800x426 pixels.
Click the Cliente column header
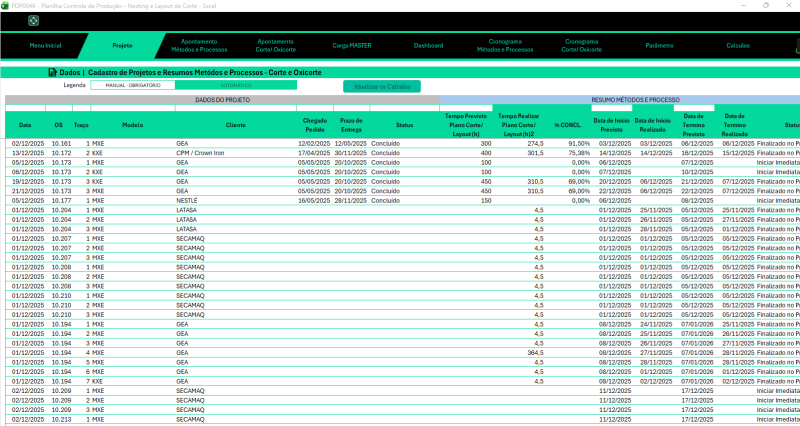pyautogui.click(x=236, y=125)
